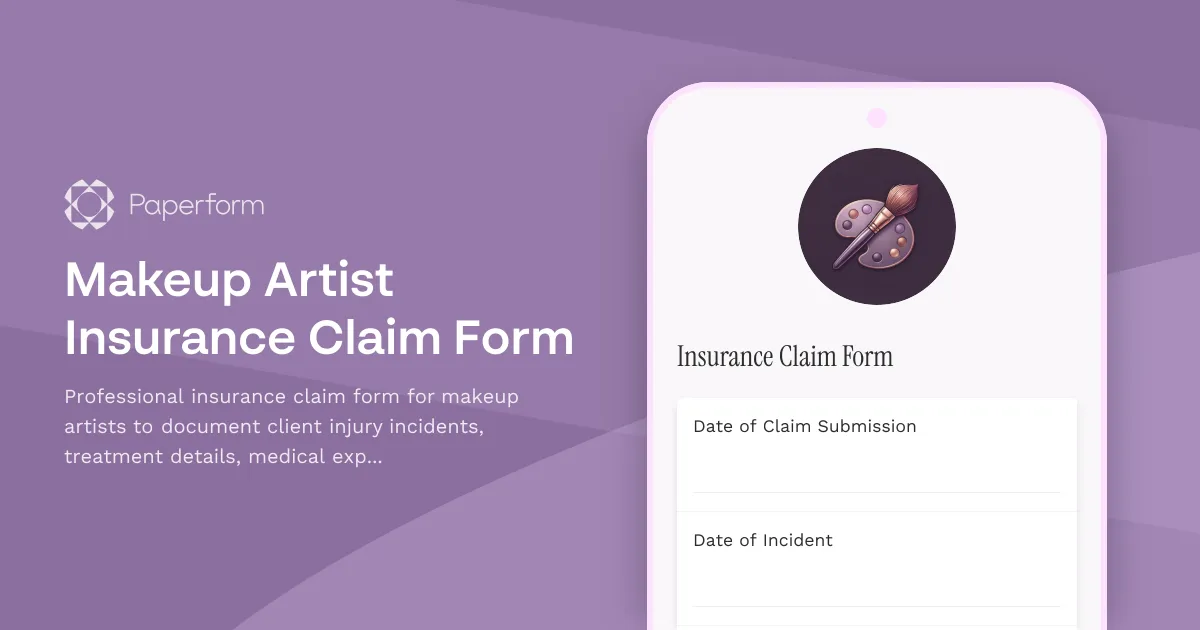Click the Date of Claim Submission card
This screenshot has width=1200, height=630.
coord(877,455)
